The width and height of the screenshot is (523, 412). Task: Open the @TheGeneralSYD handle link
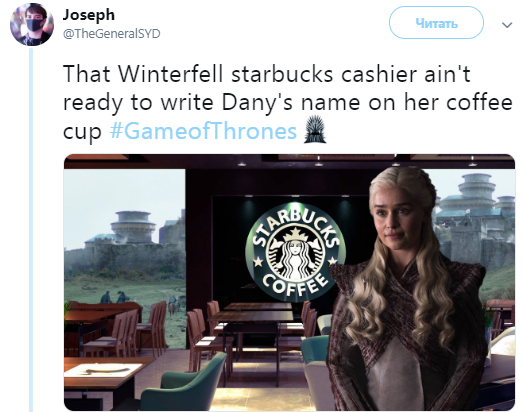[111, 34]
